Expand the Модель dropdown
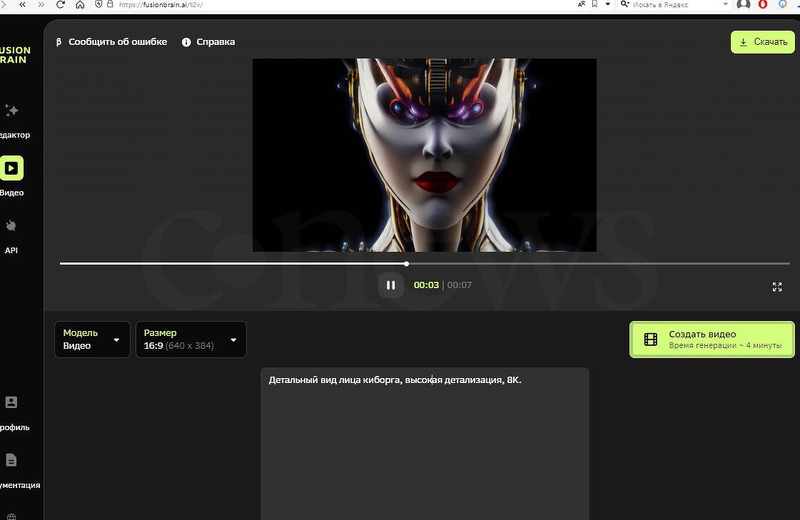Viewport: 800px width, 520px height. tap(92, 339)
